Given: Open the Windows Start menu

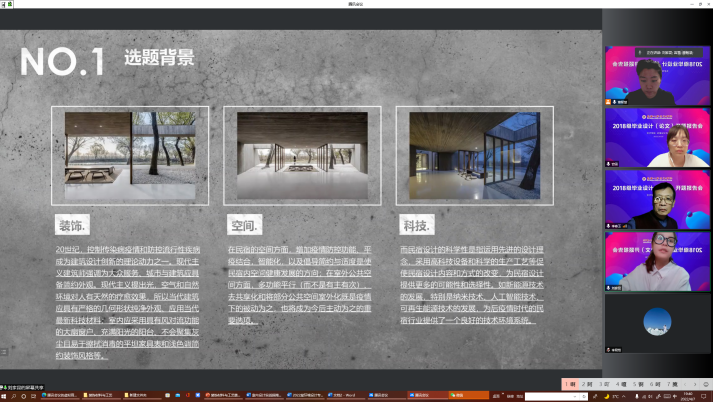Looking at the screenshot, I should tap(4, 397).
